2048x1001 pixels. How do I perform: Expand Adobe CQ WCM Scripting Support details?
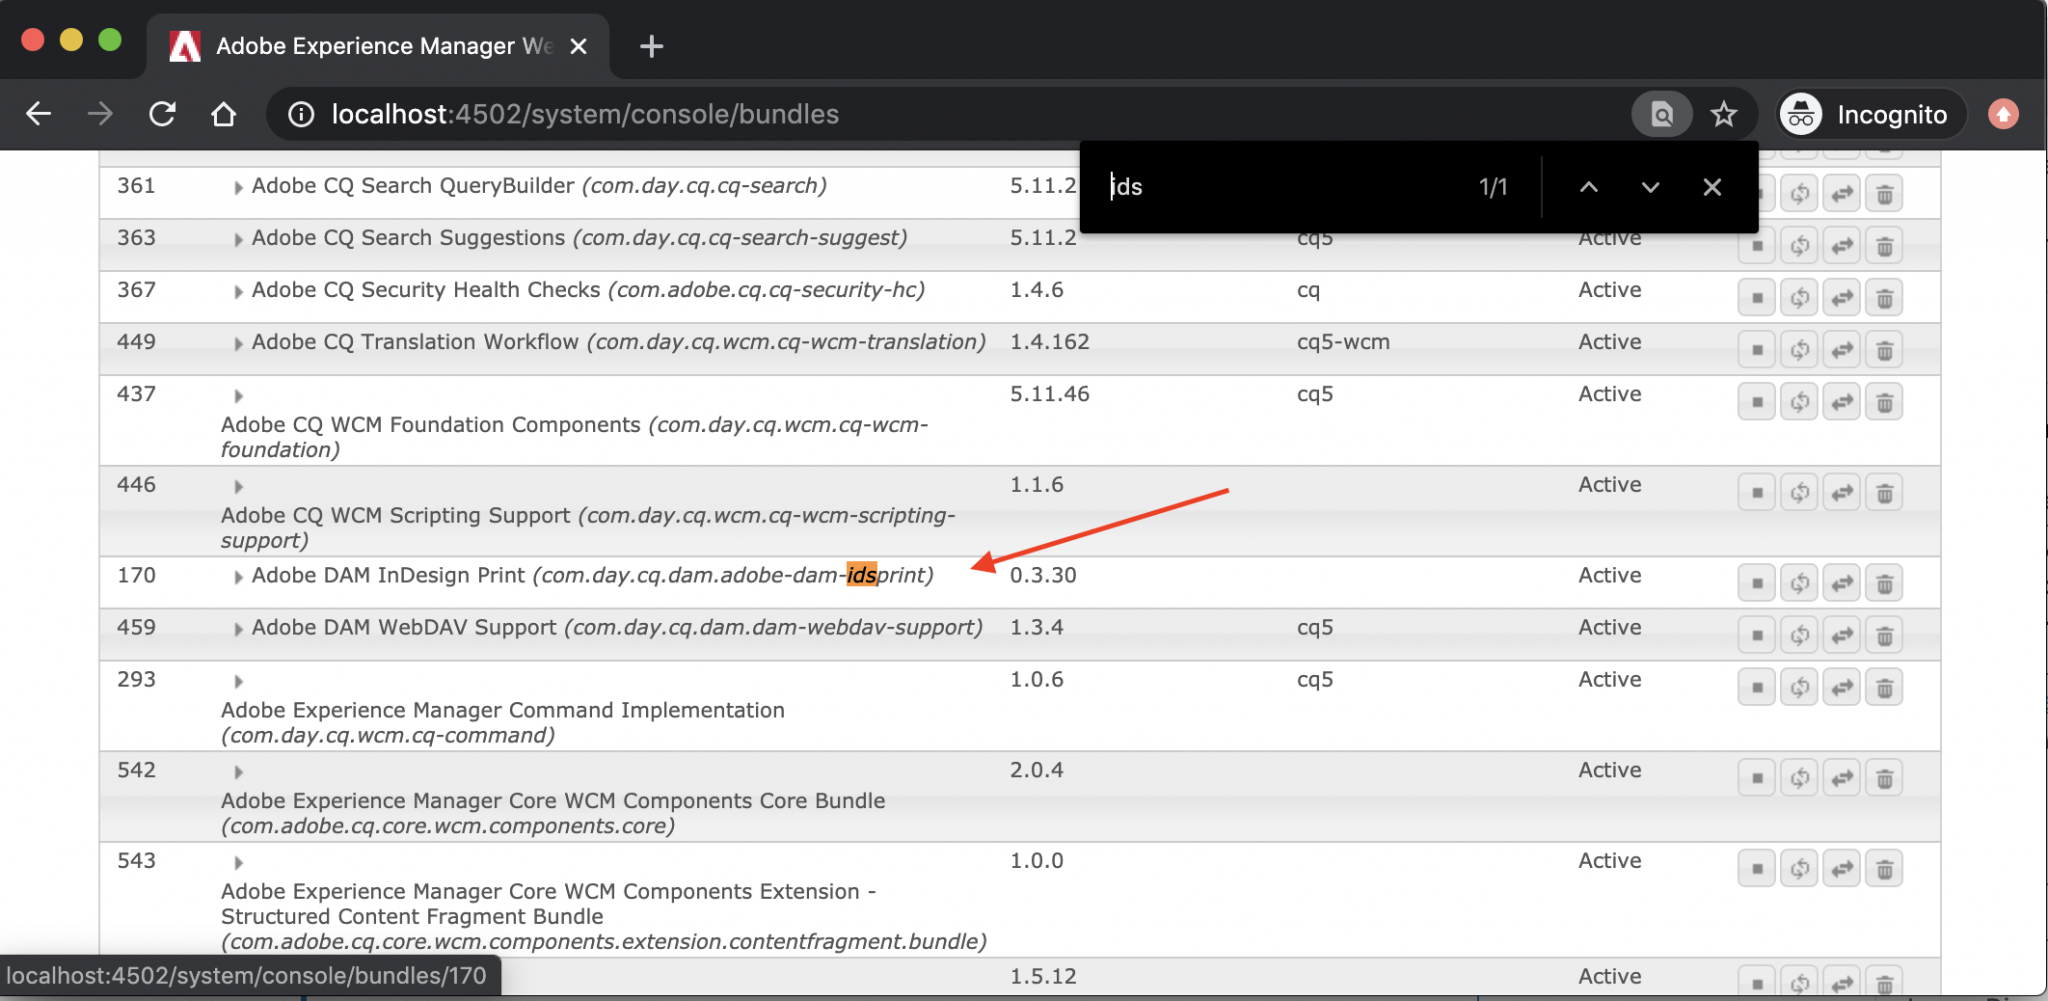click(238, 486)
